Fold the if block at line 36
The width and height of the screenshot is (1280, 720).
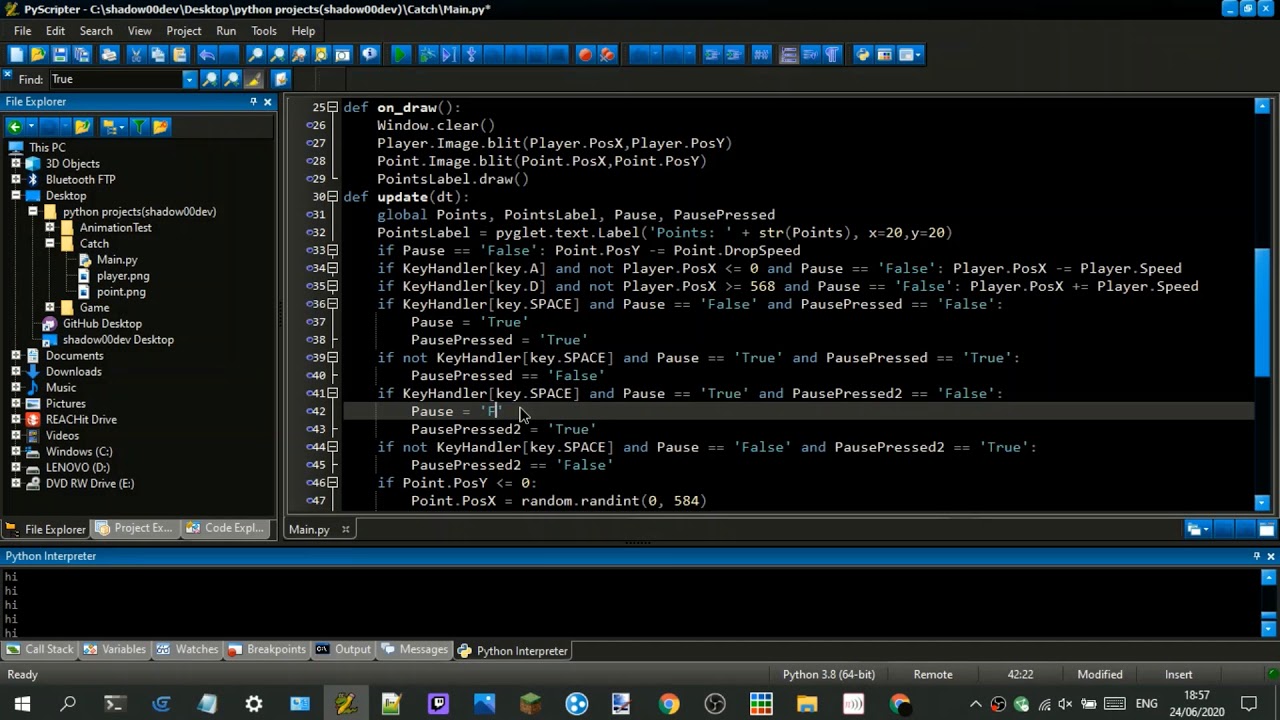(333, 304)
